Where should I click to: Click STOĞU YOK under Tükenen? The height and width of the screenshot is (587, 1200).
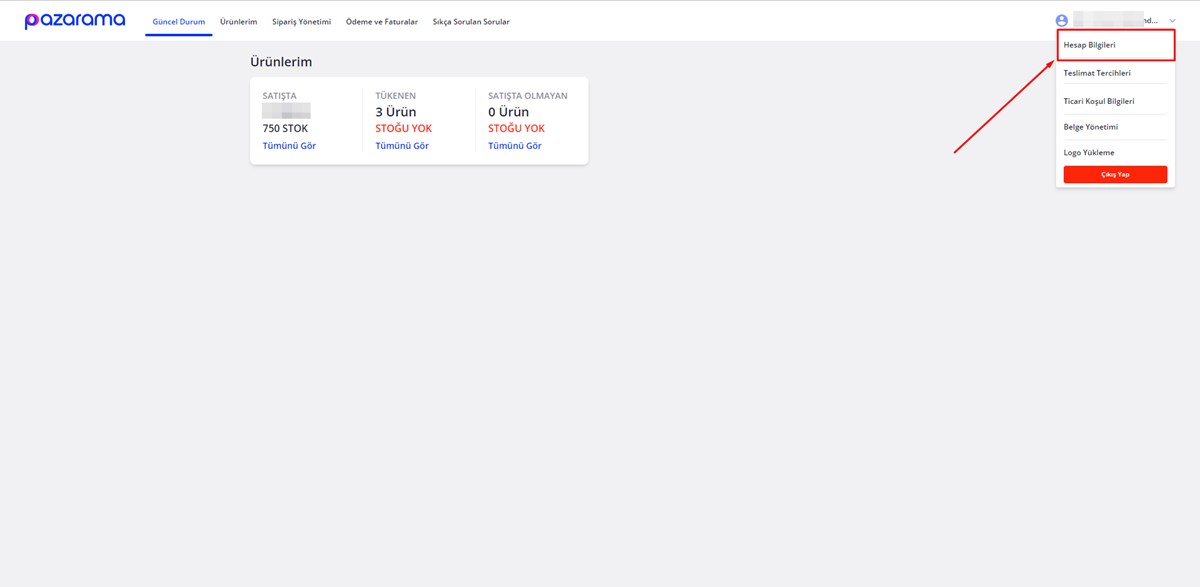coord(404,129)
